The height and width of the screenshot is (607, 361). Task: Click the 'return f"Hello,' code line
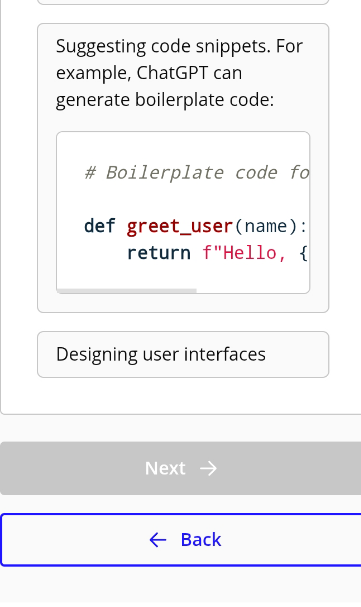(217, 253)
